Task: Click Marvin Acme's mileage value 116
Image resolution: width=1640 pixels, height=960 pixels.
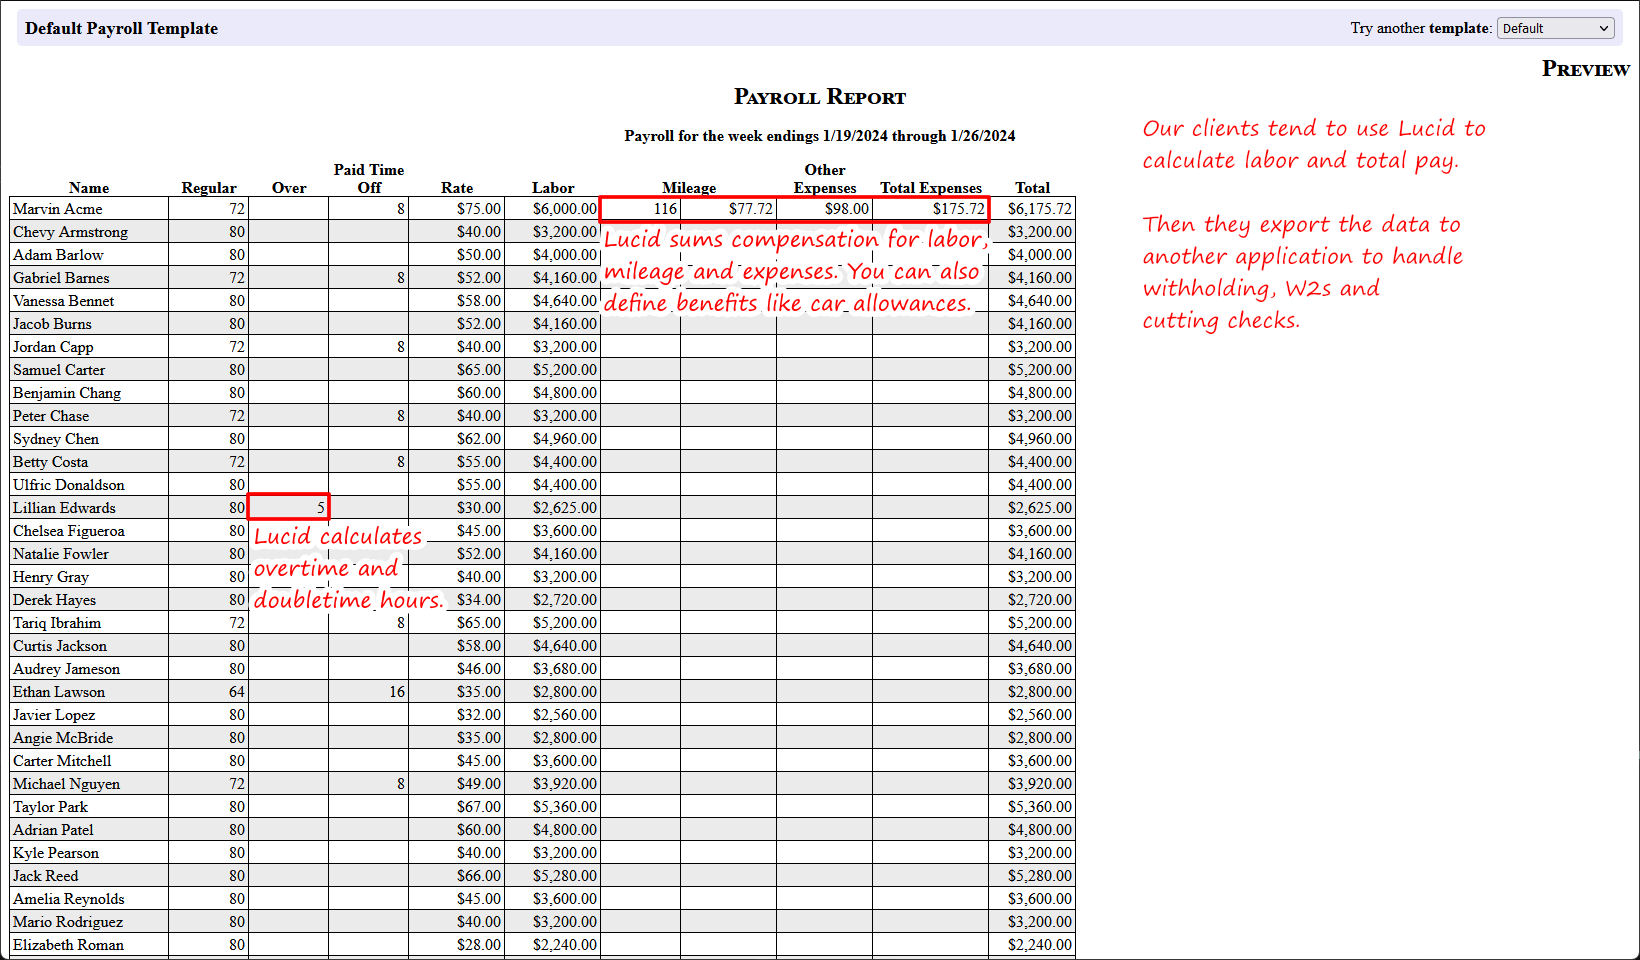Action: 641,209
